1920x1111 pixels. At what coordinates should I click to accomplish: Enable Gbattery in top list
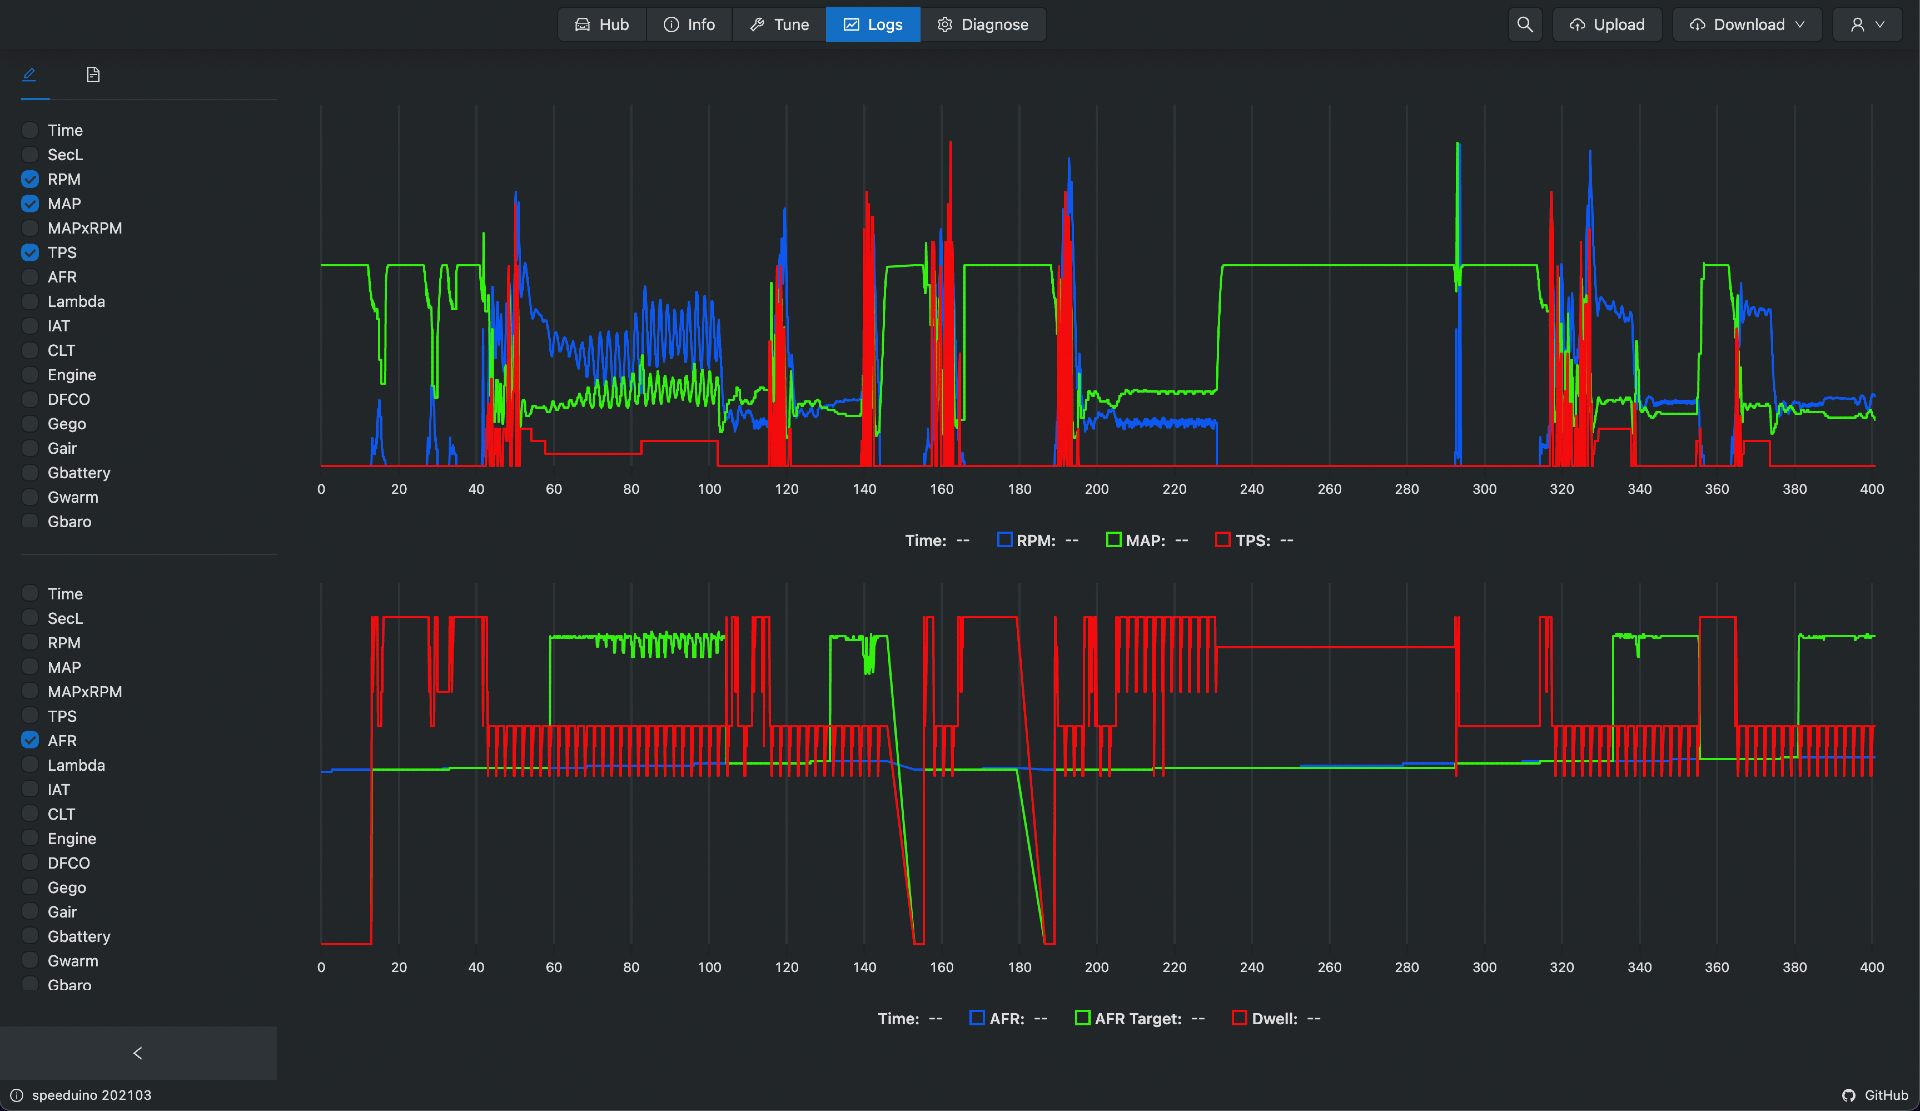(30, 473)
